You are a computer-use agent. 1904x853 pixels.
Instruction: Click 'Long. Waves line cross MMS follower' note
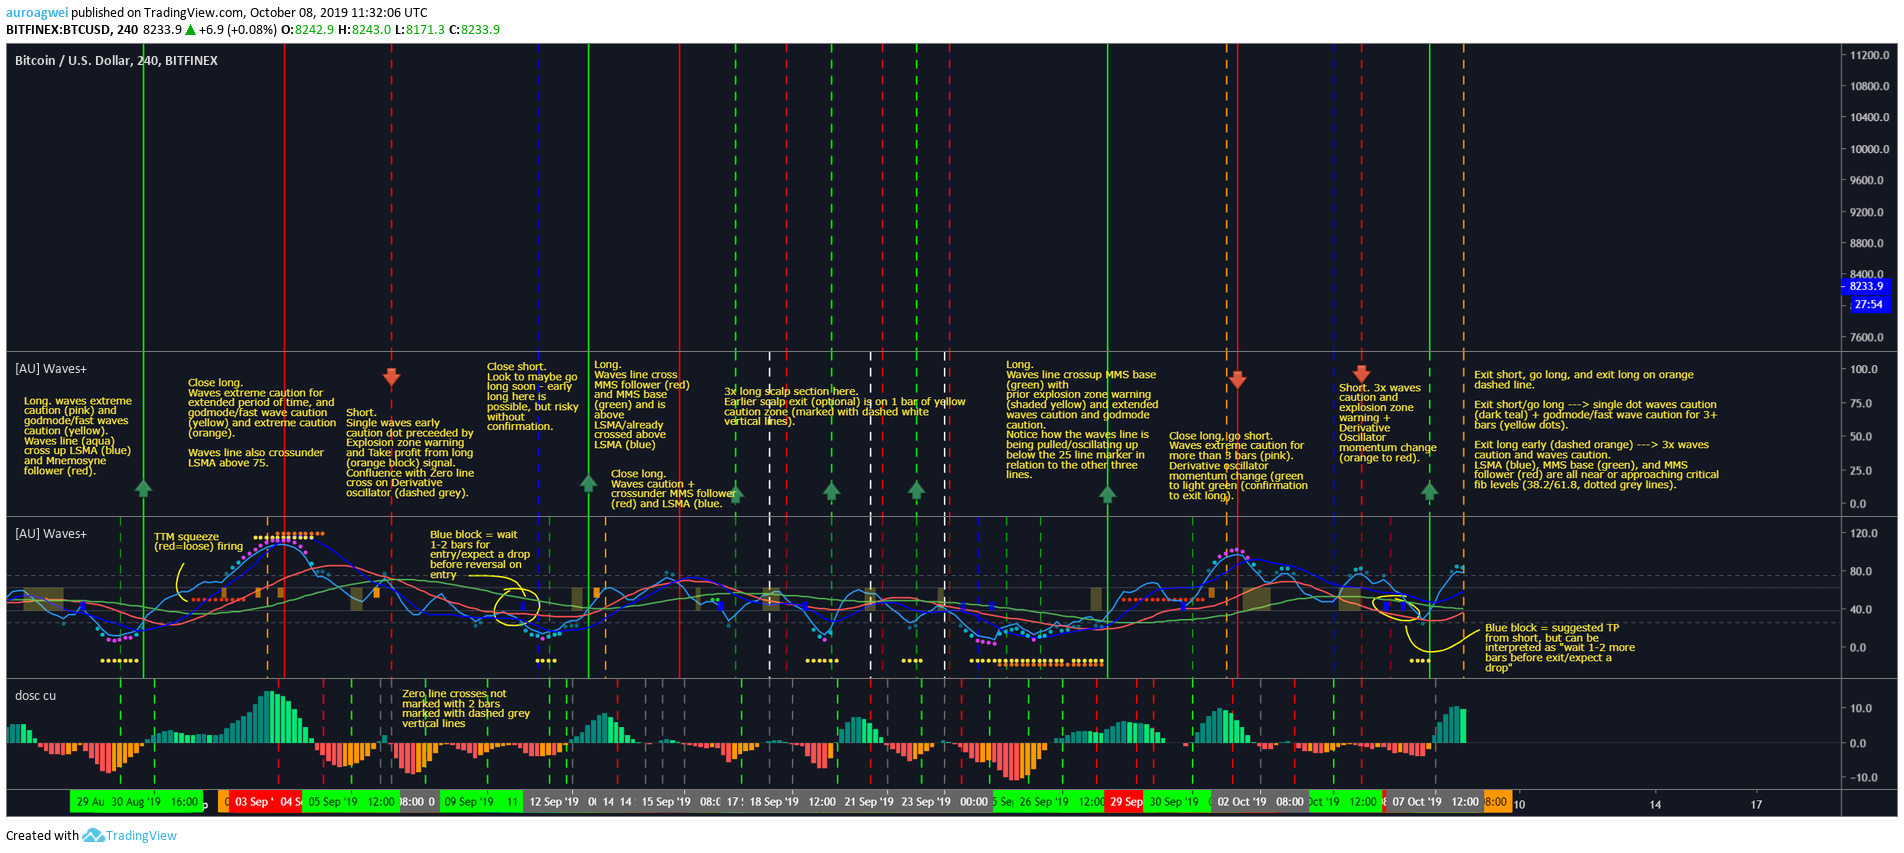coord(641,405)
